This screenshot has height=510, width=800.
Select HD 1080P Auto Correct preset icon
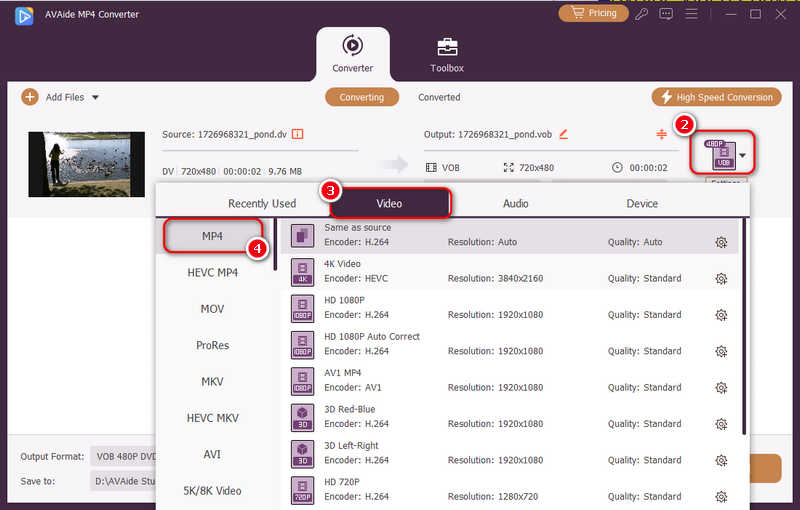[x=303, y=344]
